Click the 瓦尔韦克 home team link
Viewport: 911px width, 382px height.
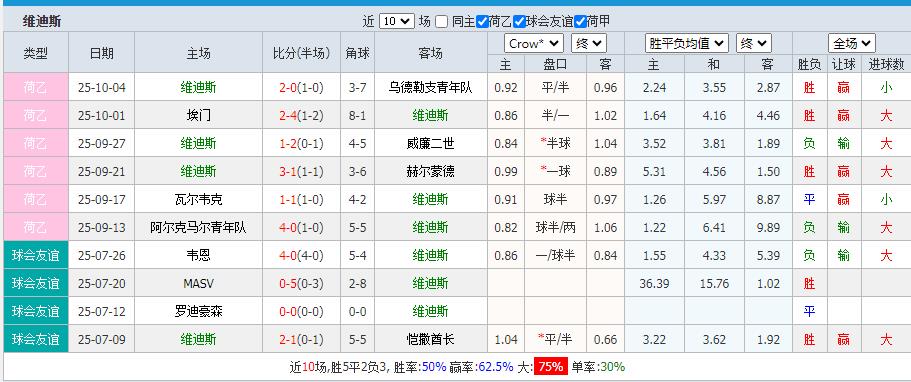[x=198, y=199]
